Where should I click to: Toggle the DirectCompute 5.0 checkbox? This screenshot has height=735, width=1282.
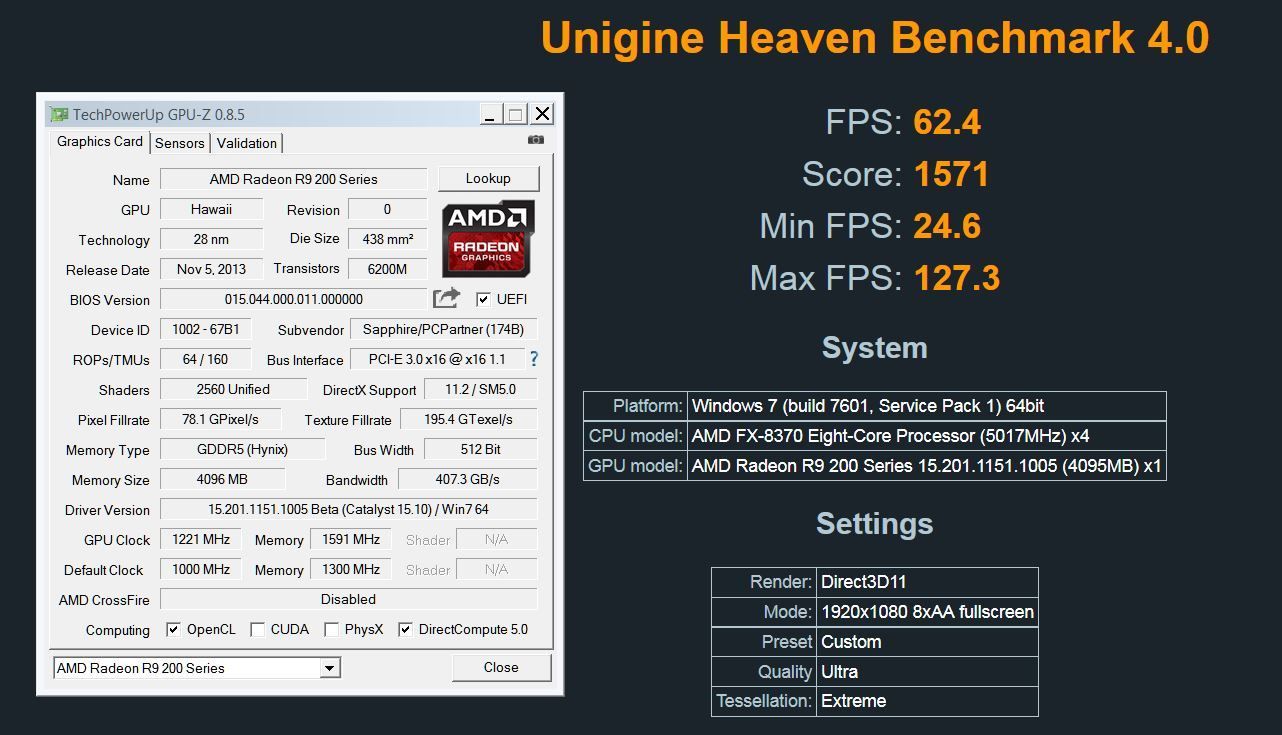coord(405,629)
